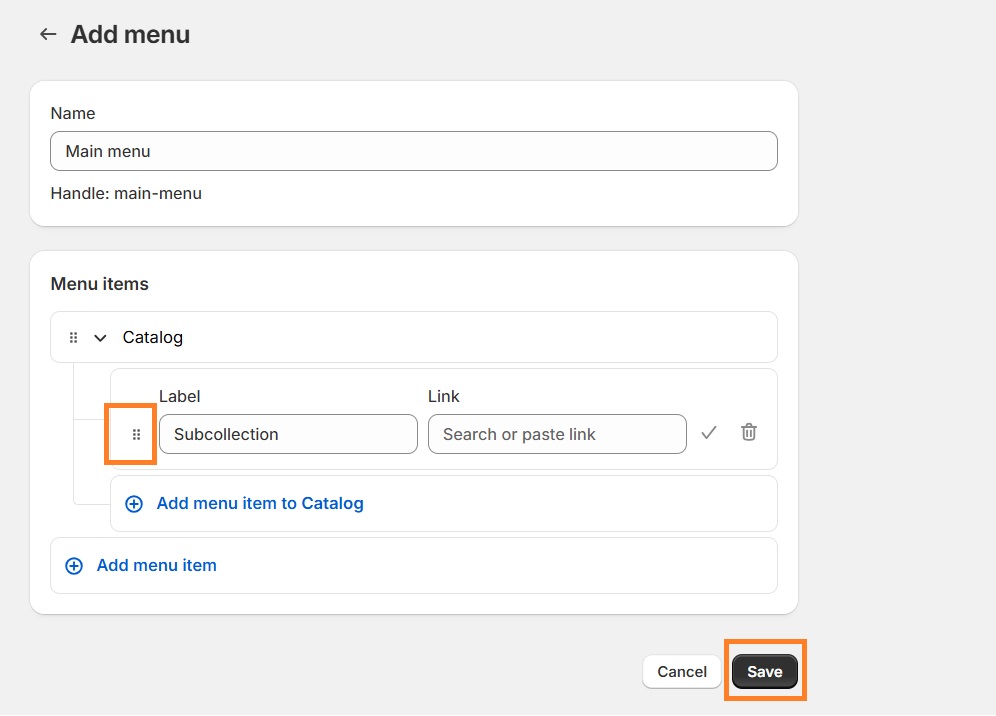Click the Handle: main-menu text
This screenshot has width=996, height=716.
(126, 194)
